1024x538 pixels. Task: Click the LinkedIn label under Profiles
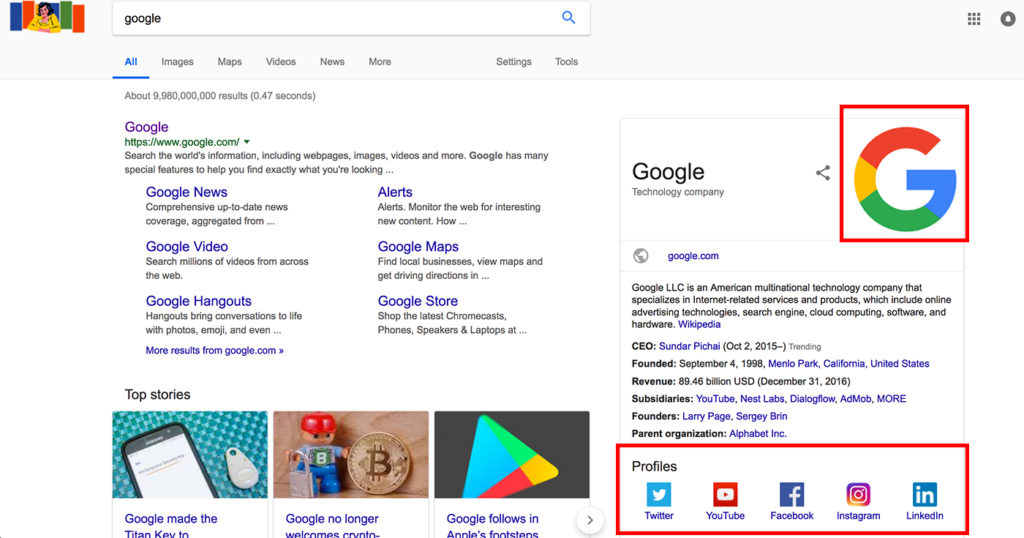point(925,516)
